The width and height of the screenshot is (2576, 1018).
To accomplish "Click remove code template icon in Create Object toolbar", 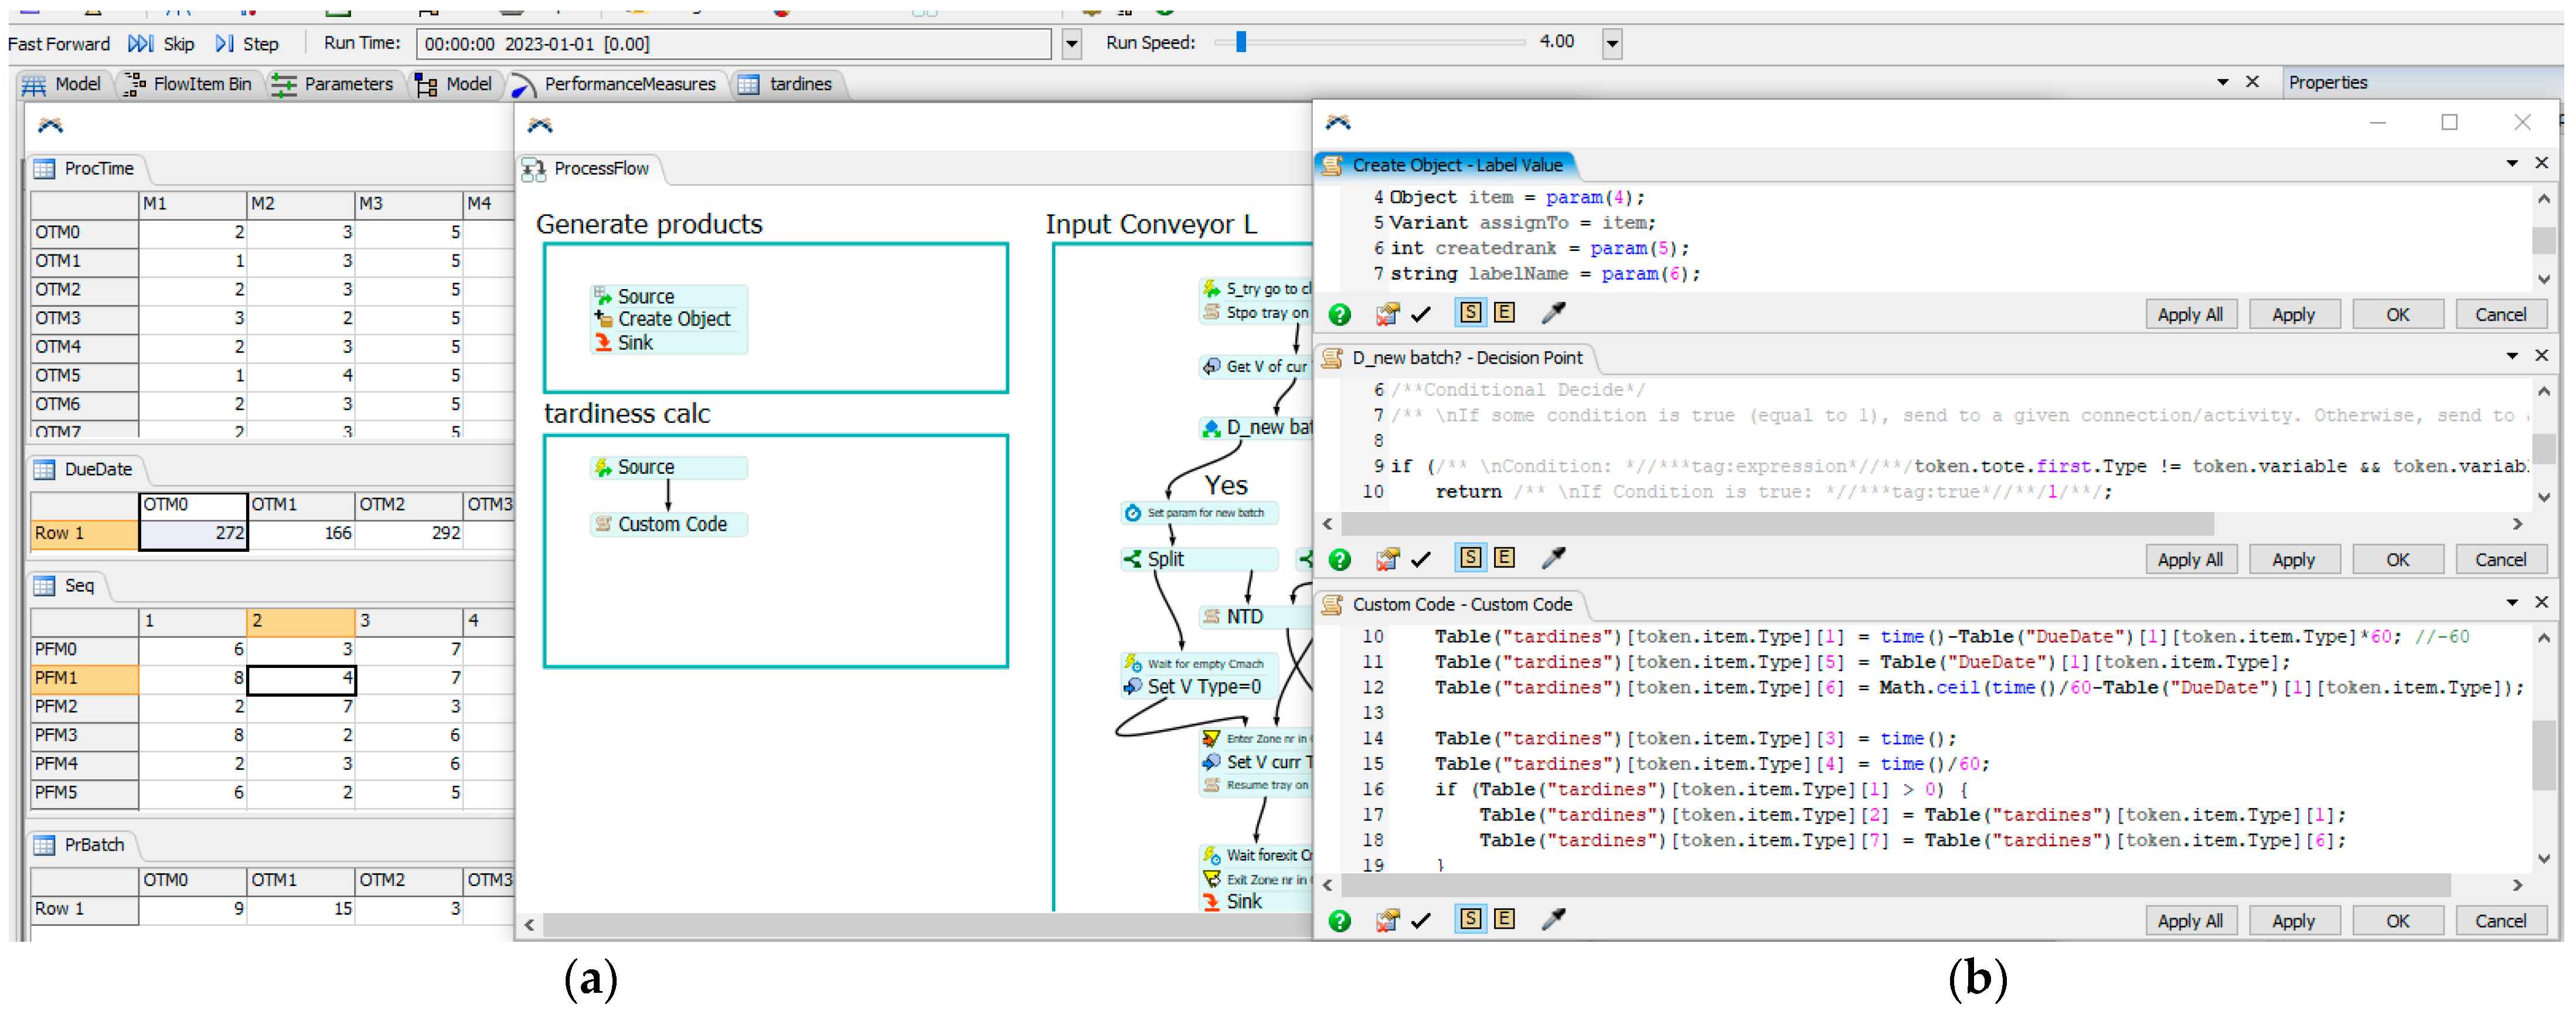I will tap(1386, 315).
